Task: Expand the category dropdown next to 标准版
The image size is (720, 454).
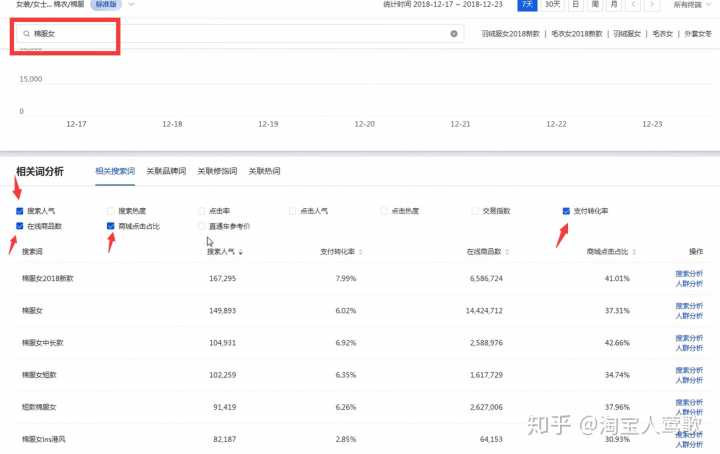Action: (131, 5)
